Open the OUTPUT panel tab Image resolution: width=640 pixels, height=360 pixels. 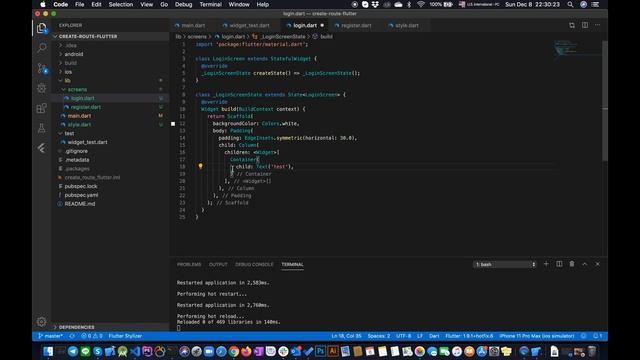click(218, 264)
